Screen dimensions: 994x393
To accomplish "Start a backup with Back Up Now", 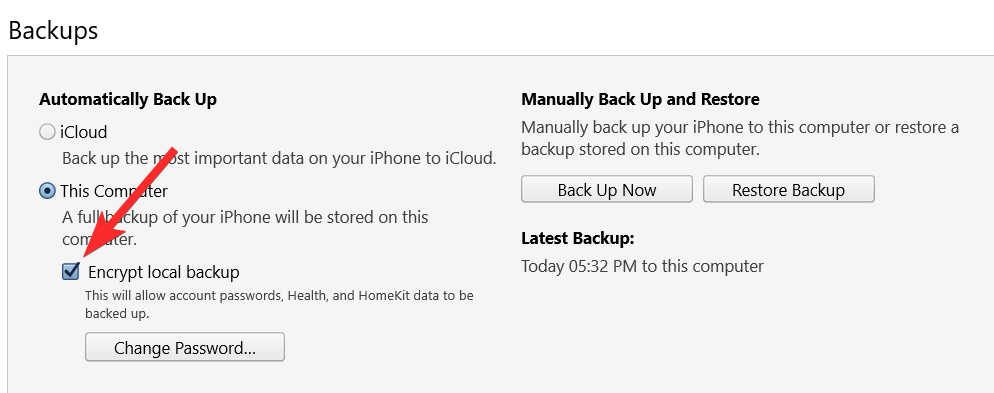I will click(607, 190).
